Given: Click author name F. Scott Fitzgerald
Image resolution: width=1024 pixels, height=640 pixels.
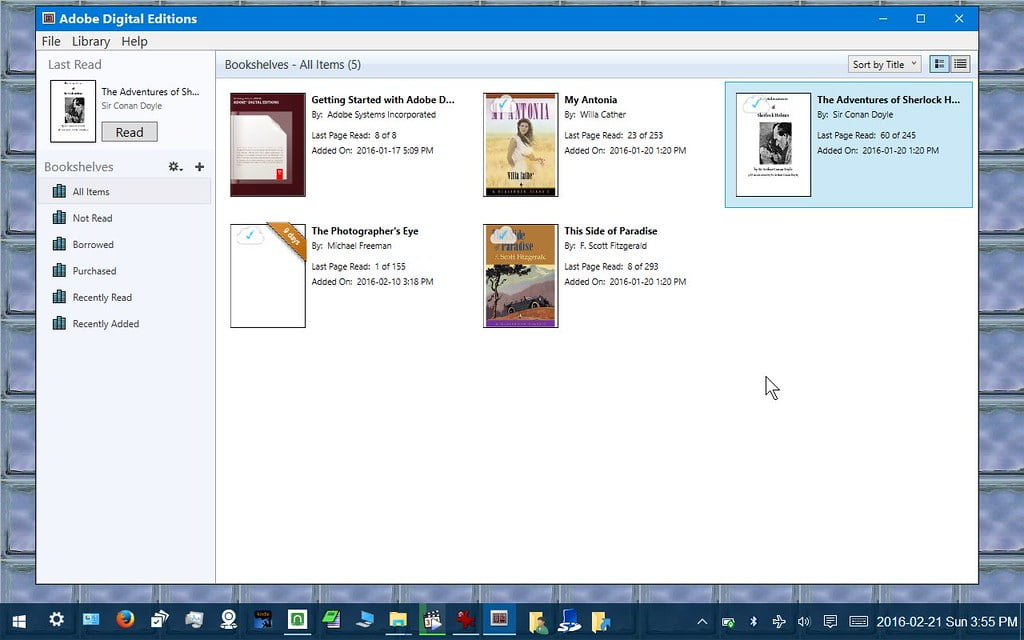Looking at the screenshot, I should tap(613, 246).
